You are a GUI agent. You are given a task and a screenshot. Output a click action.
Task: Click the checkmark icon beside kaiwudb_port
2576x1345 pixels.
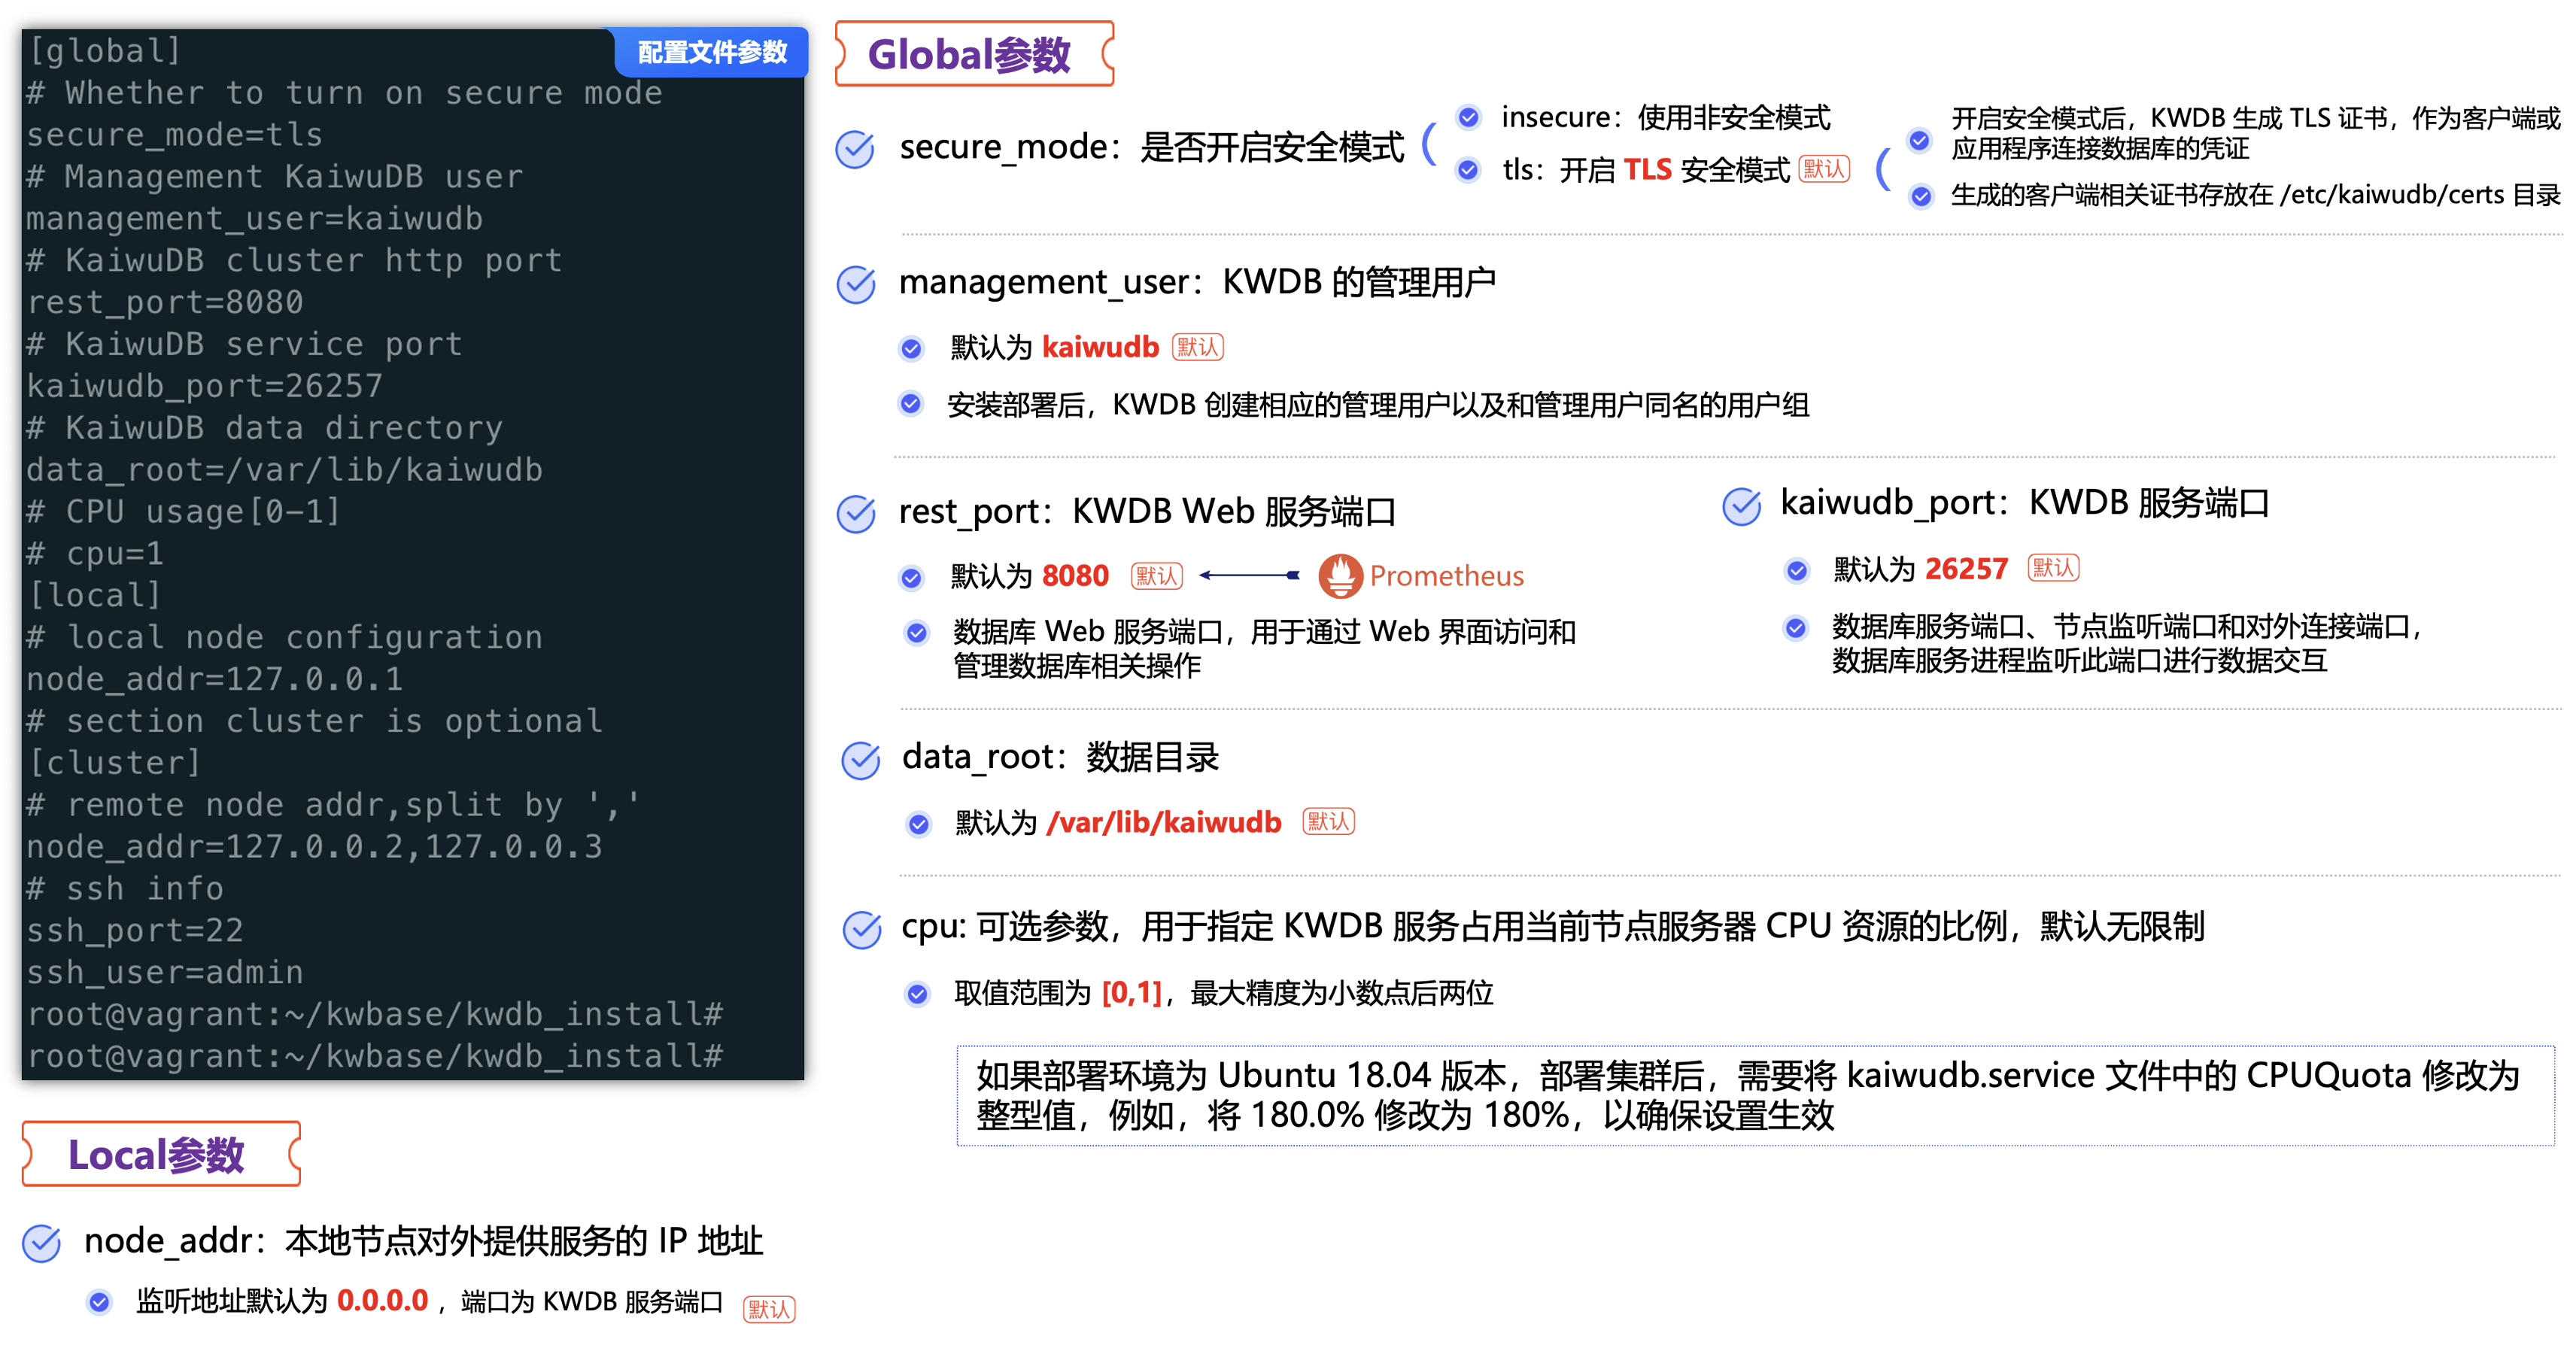click(x=1741, y=506)
